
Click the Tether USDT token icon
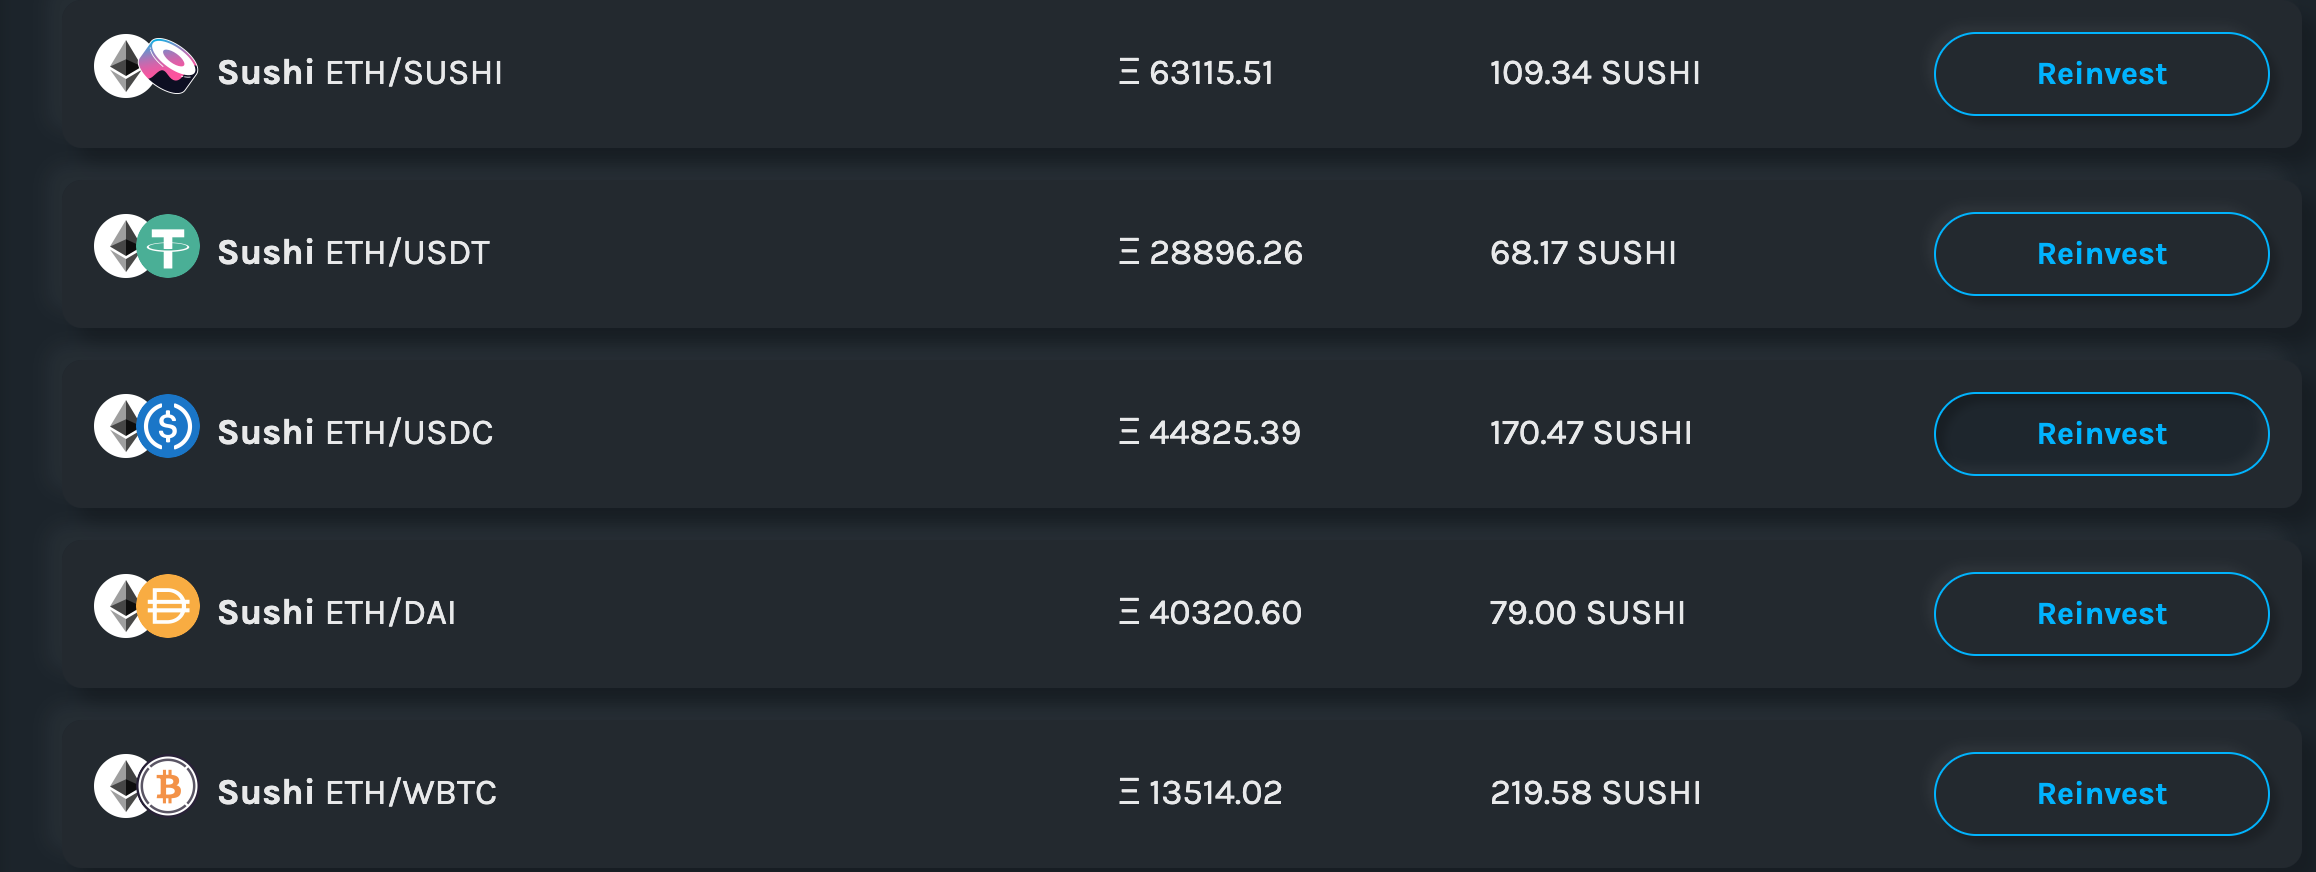[168, 246]
